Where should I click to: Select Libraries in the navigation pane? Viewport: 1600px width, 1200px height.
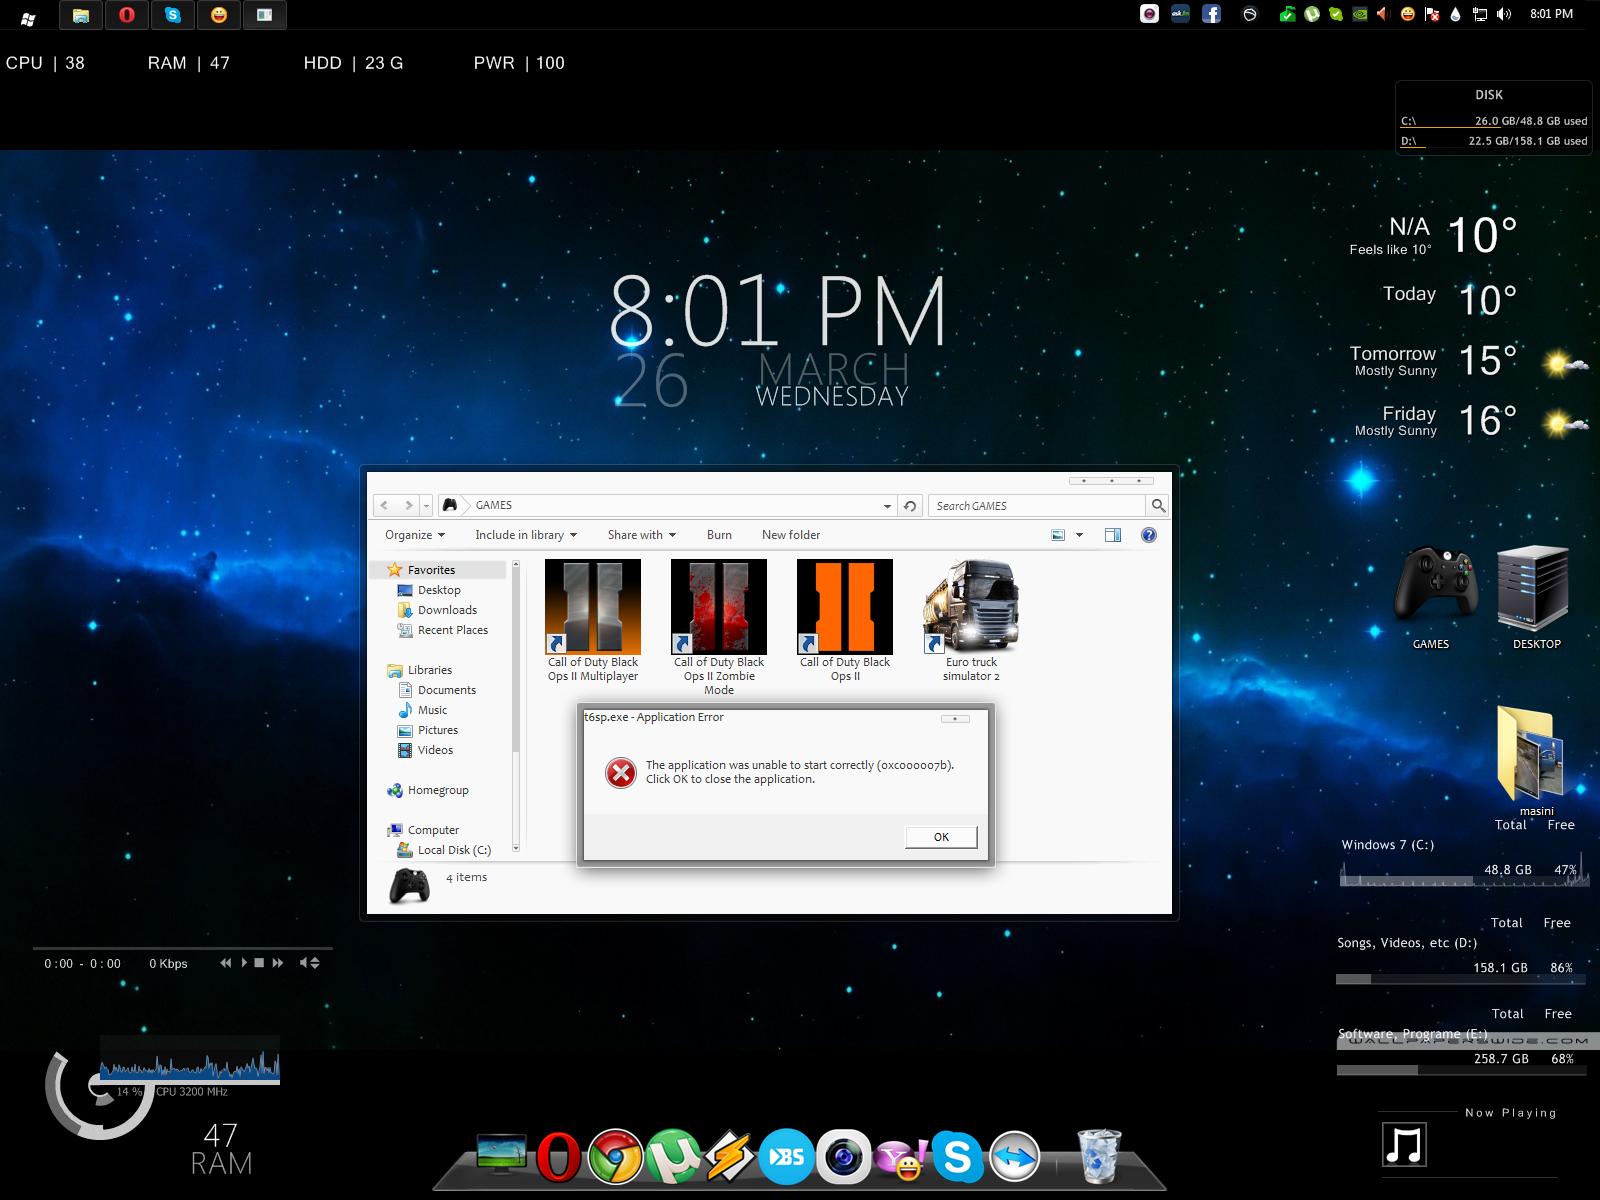430,670
